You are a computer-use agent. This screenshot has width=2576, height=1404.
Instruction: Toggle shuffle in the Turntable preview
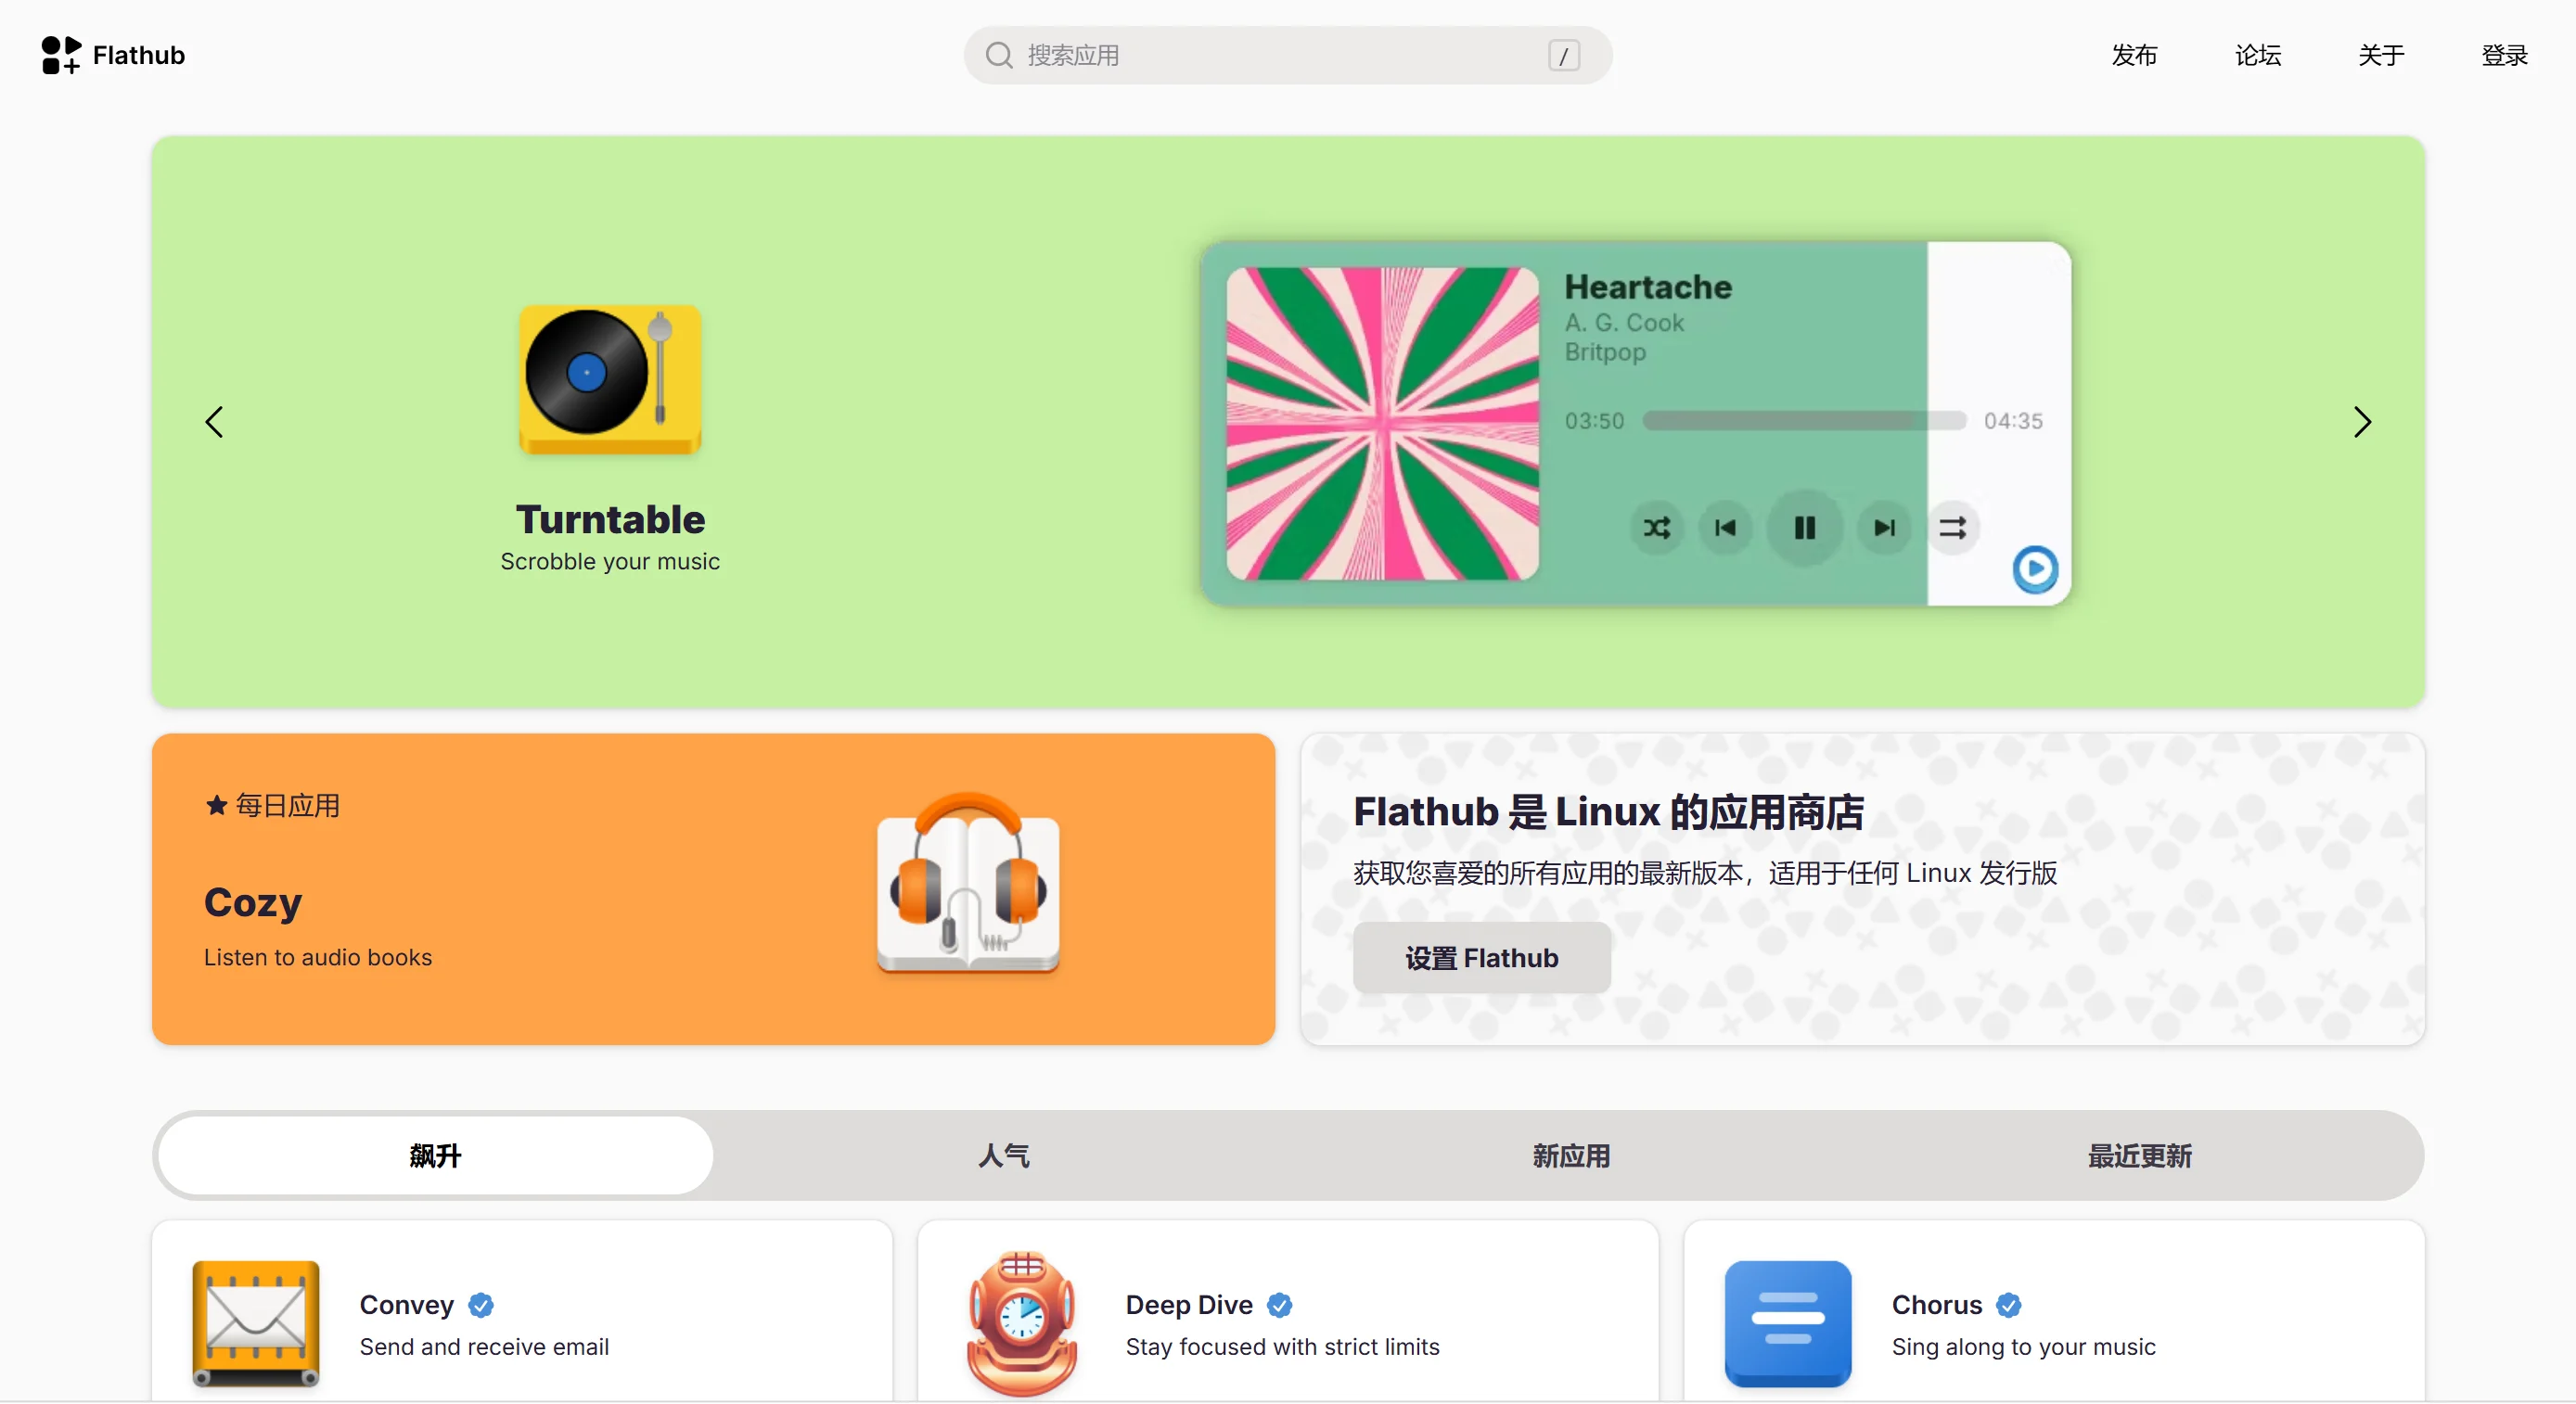1657,527
